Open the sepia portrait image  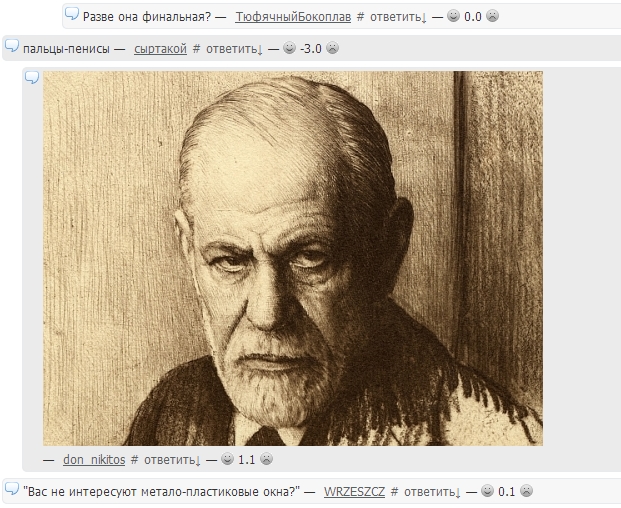293,258
